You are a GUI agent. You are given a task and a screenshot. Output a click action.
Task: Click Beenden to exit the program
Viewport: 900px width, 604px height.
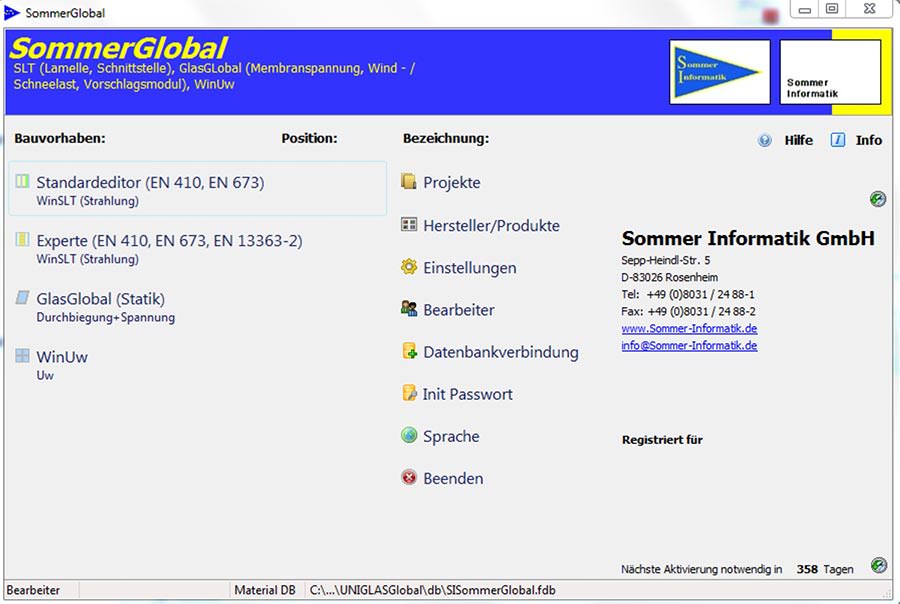click(x=453, y=478)
